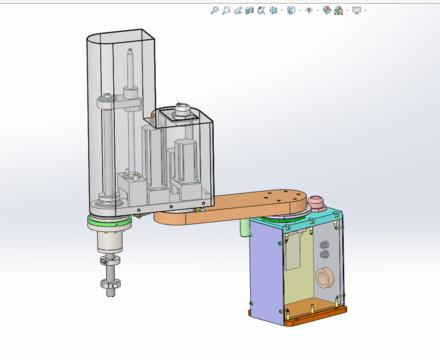Select the Zoom to Area tool

pos(226,10)
